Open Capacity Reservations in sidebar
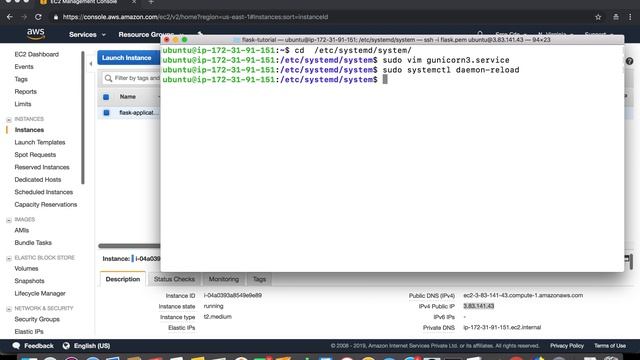The height and width of the screenshot is (360, 640). pos(46,204)
